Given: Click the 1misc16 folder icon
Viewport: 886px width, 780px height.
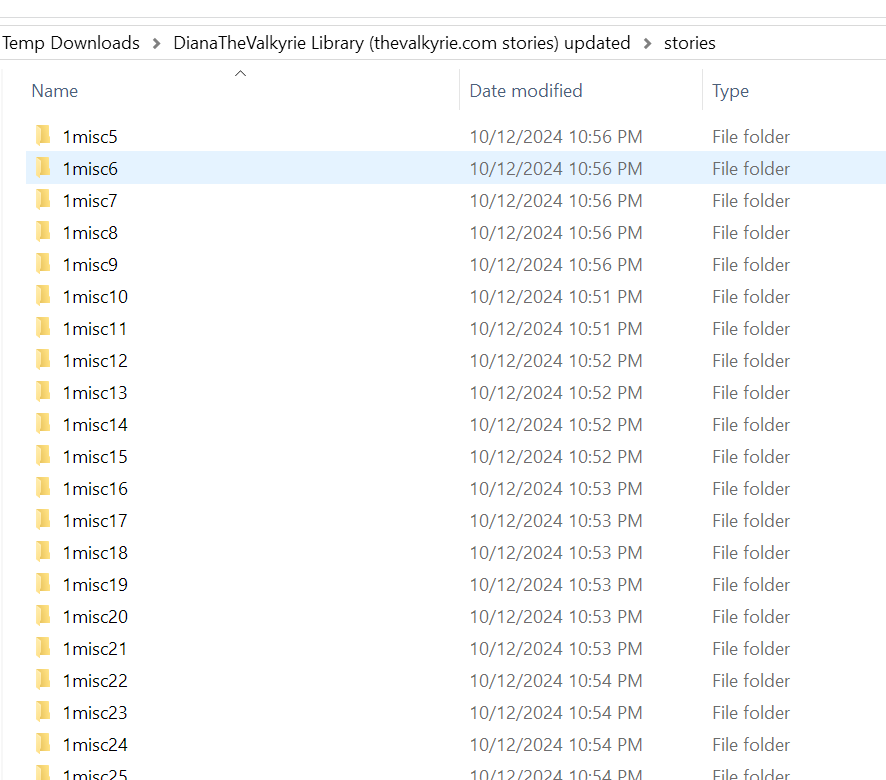Looking at the screenshot, I should coord(43,488).
